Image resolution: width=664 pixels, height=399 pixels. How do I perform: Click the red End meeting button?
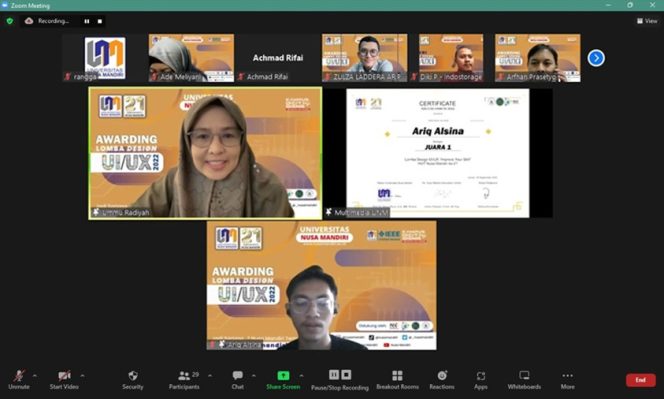point(641,380)
